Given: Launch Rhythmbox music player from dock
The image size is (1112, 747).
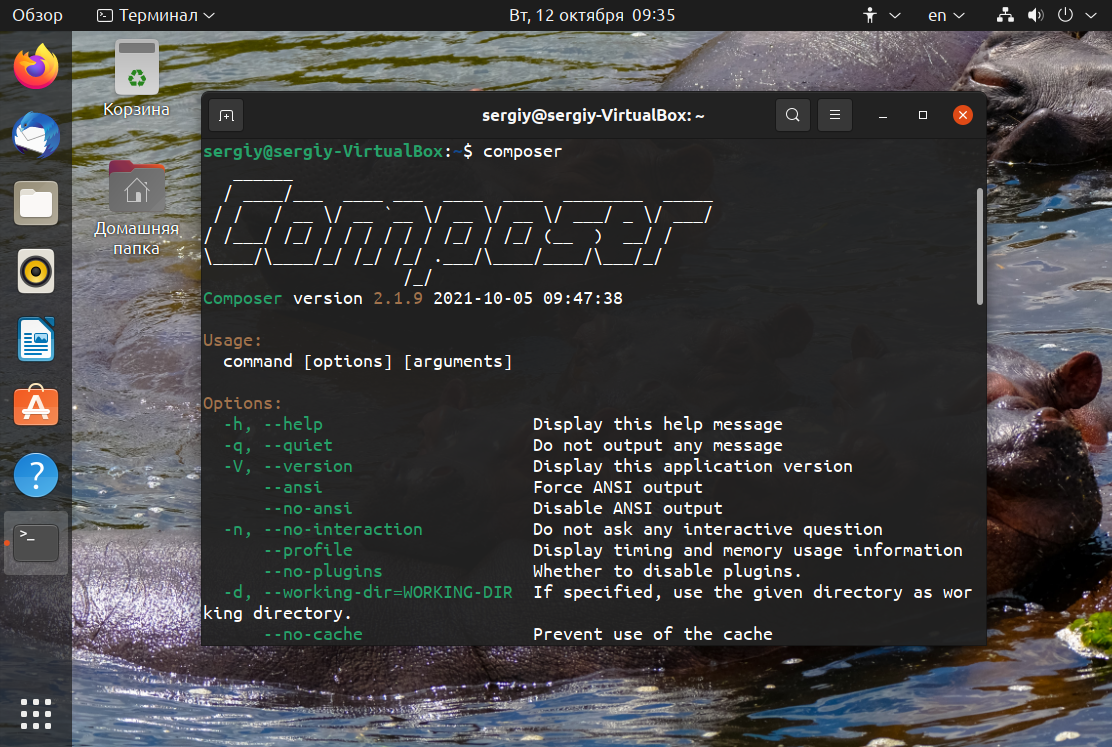Looking at the screenshot, I should 35,271.
